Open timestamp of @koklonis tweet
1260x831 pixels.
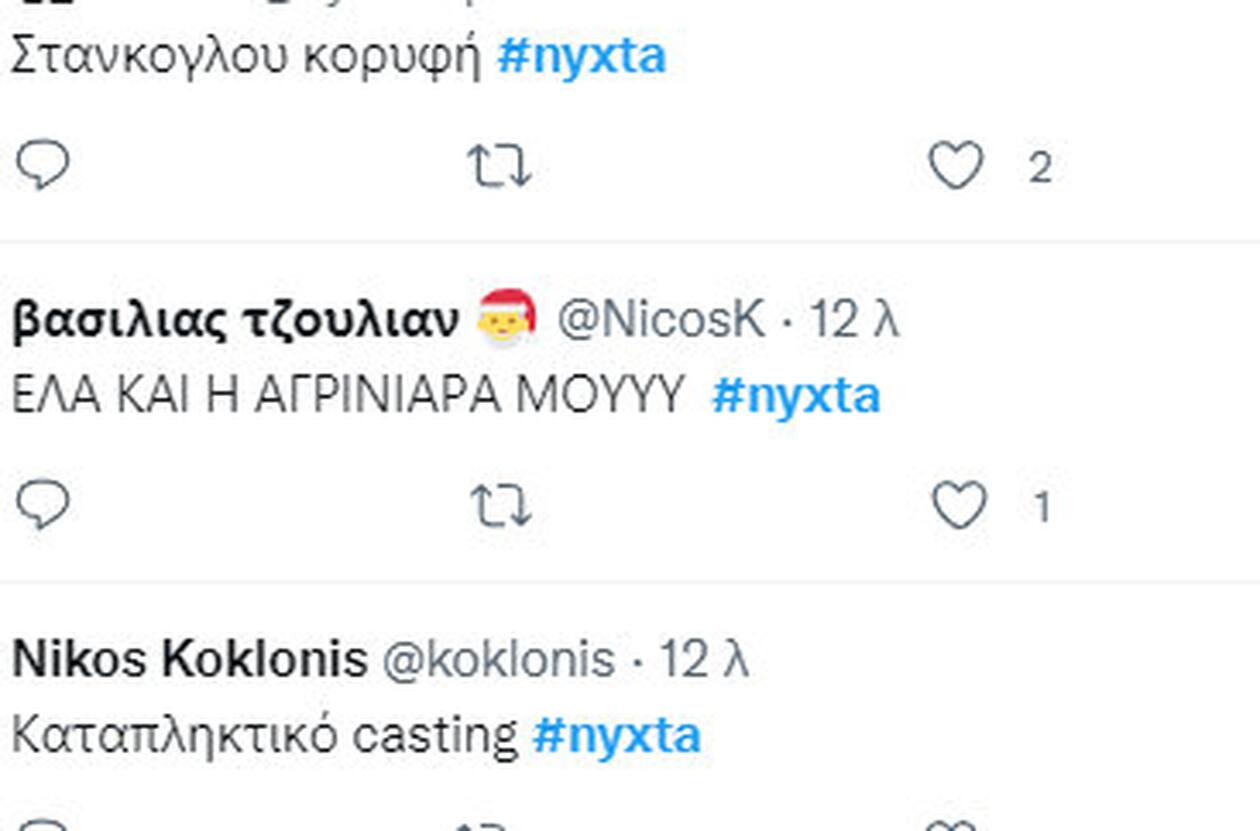[704, 660]
